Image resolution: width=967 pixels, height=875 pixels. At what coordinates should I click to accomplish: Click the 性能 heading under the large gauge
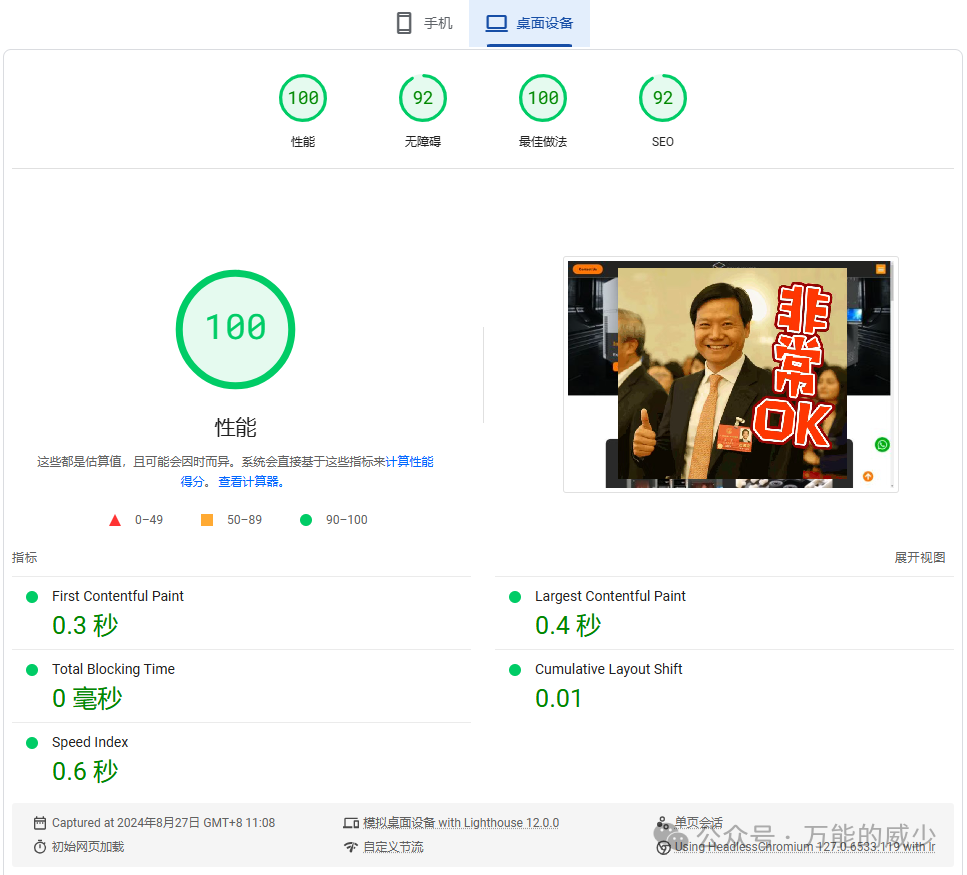coord(236,427)
